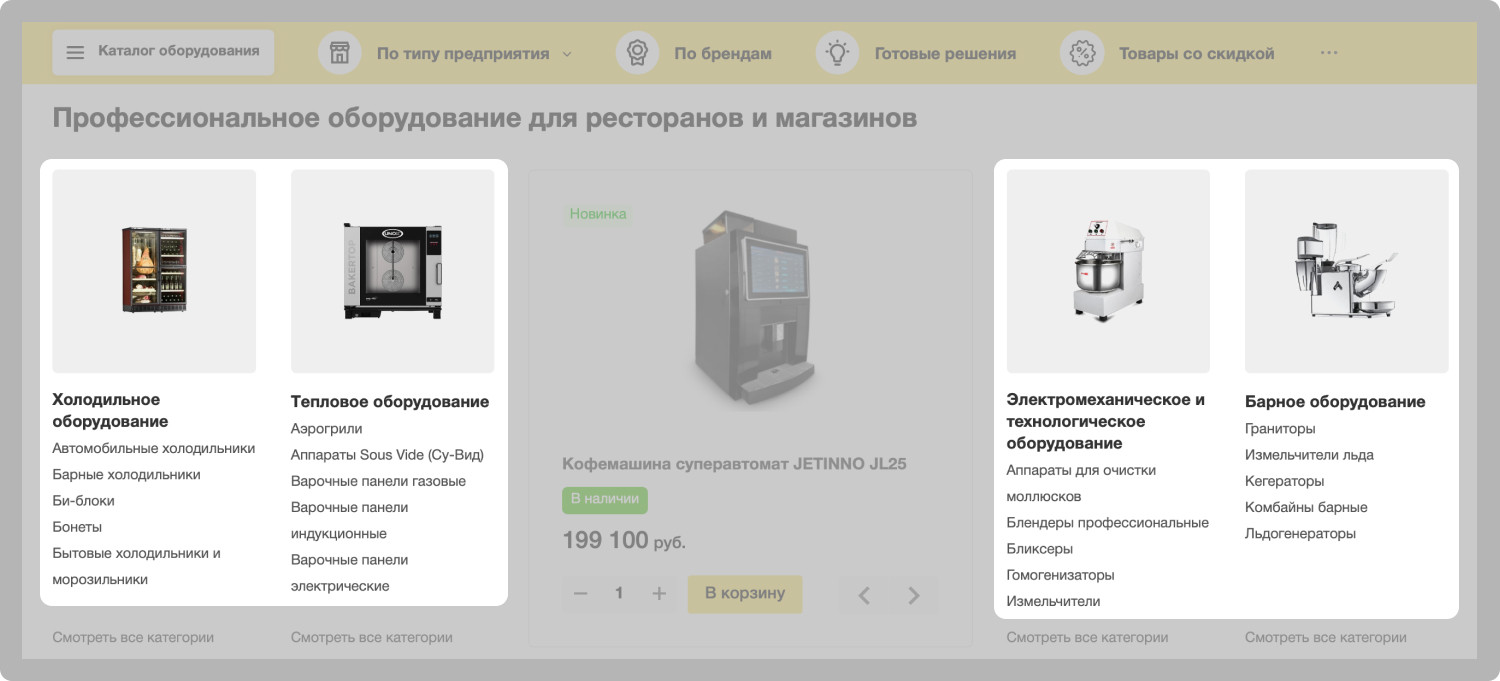The height and width of the screenshot is (681, 1500).
Task: Select Барные холодильники subcategory
Action: tap(127, 475)
